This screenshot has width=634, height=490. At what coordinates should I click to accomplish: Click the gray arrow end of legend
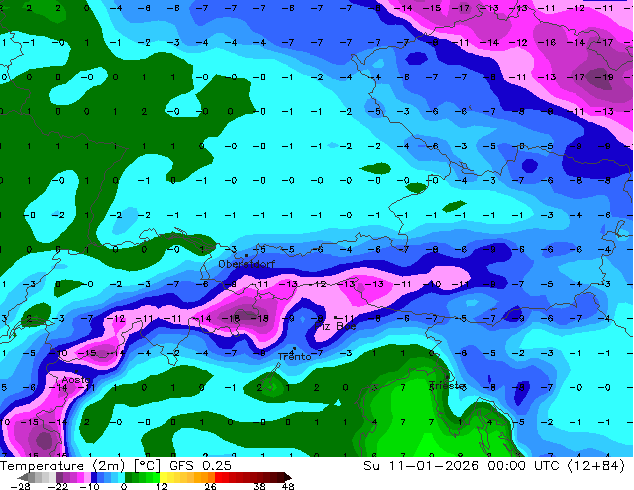pos(22,477)
